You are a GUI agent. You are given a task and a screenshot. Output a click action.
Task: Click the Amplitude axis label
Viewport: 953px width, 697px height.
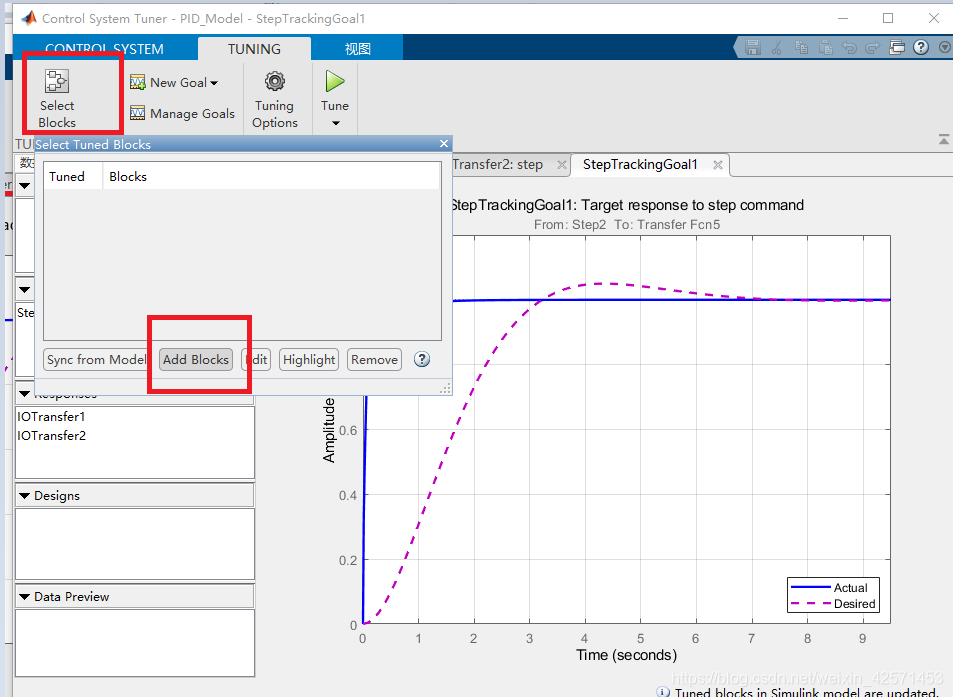pos(329,430)
